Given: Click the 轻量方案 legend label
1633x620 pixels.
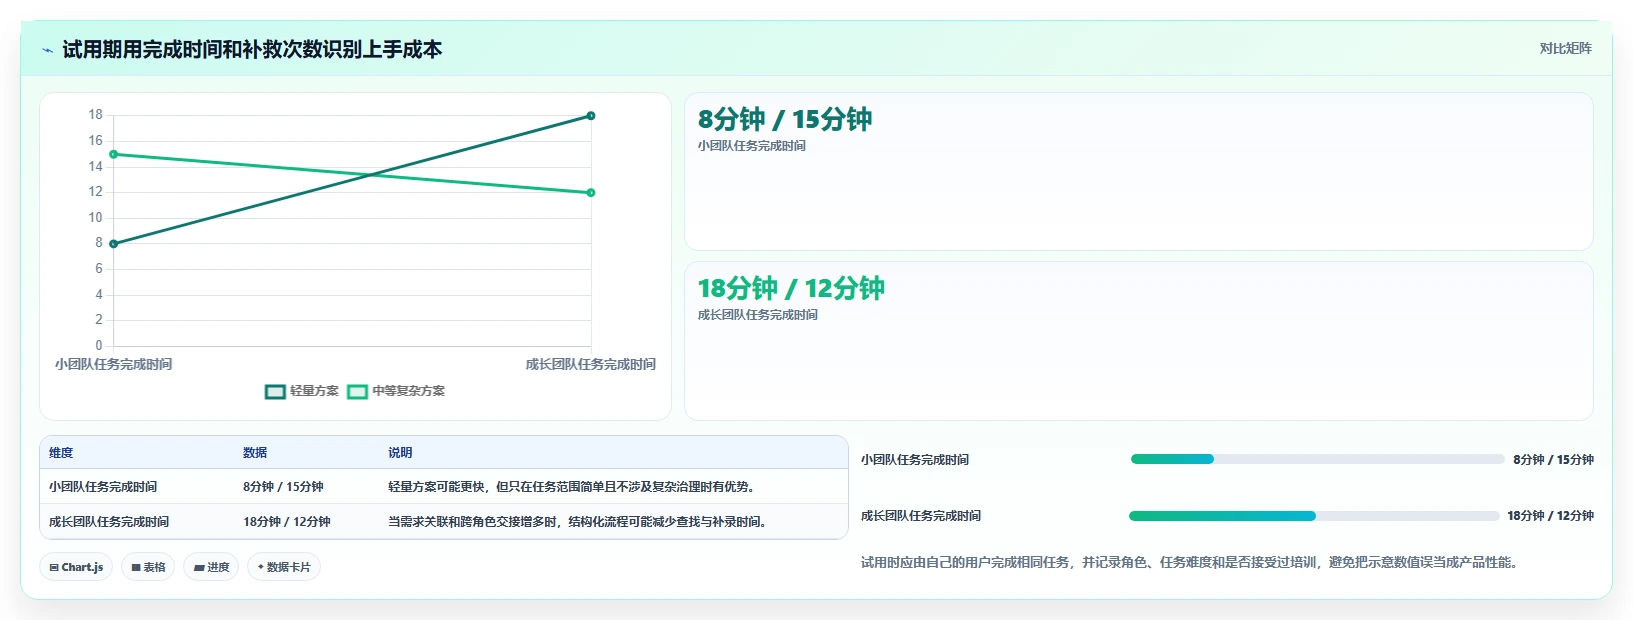Looking at the screenshot, I should coord(314,391).
